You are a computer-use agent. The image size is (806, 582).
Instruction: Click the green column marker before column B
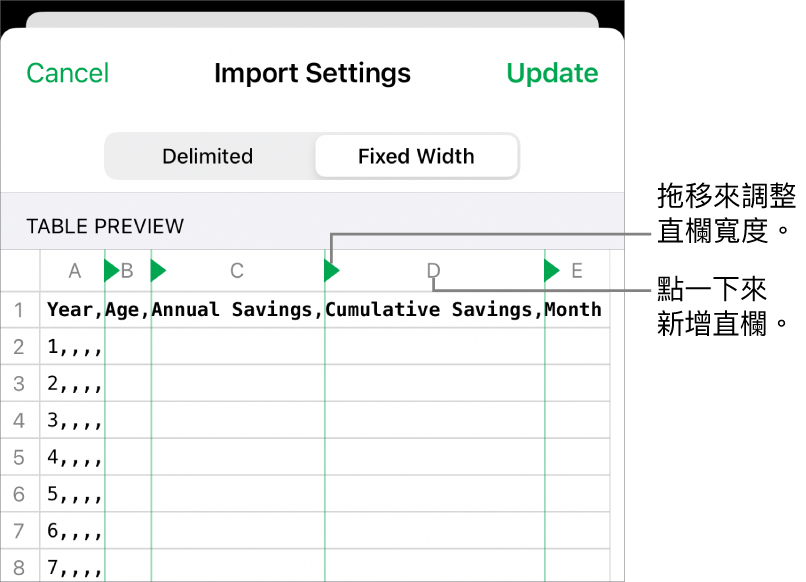coord(111,270)
